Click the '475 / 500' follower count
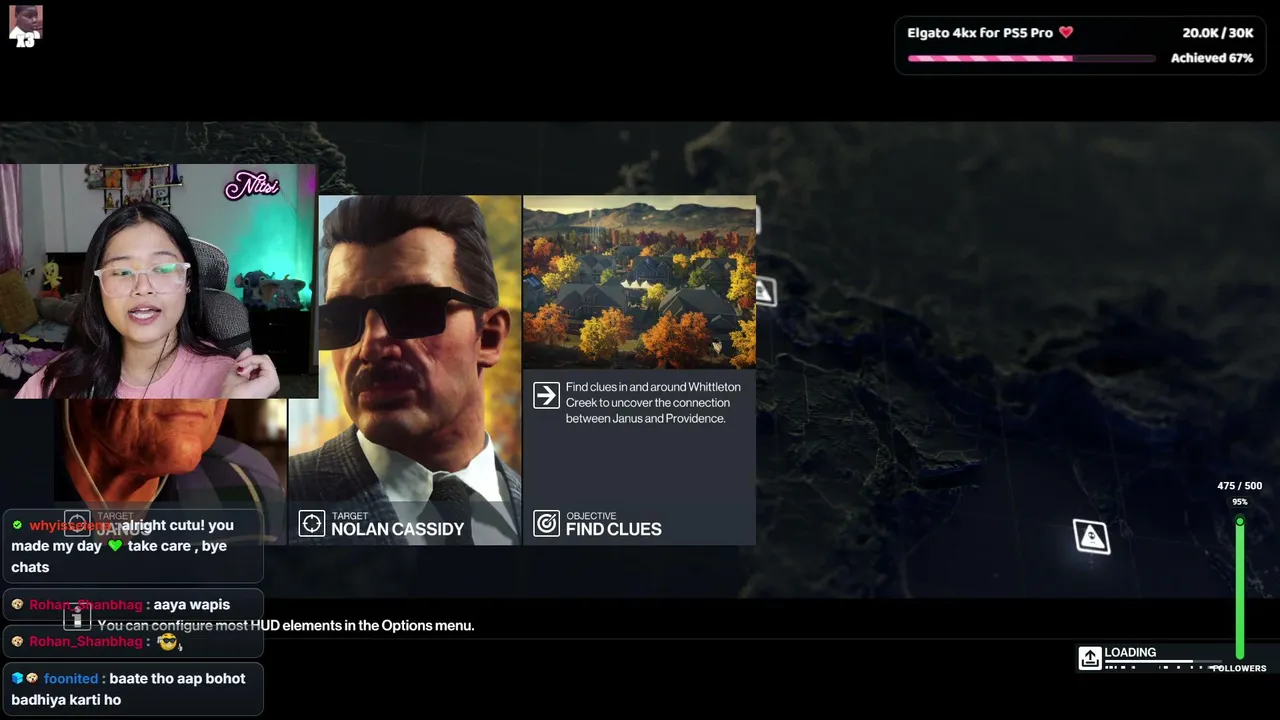The height and width of the screenshot is (720, 1280). tap(1240, 486)
